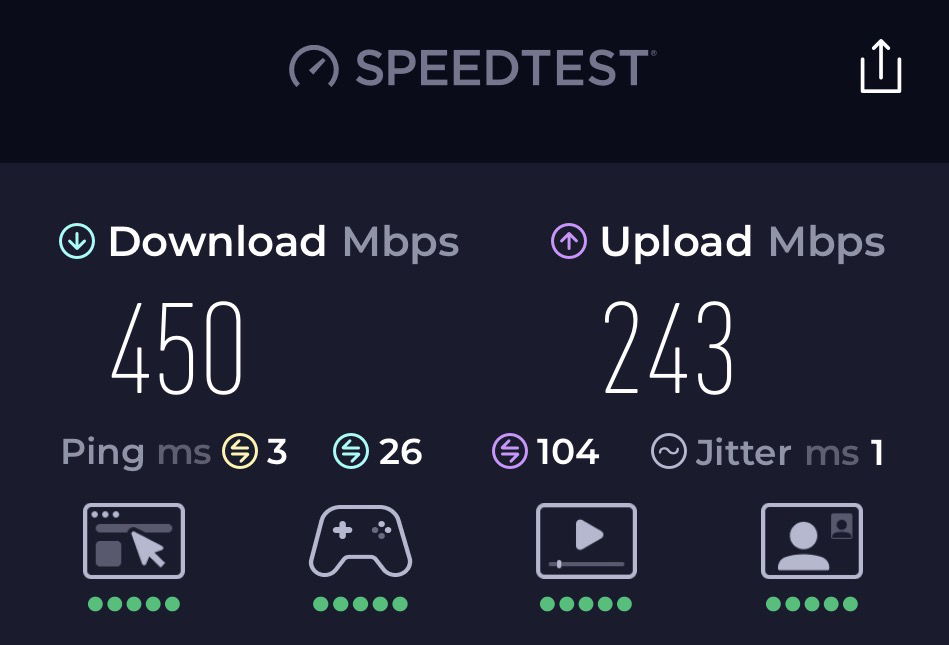The image size is (949, 645).
Task: Click the green rating dots under video chat
Action: point(812,604)
